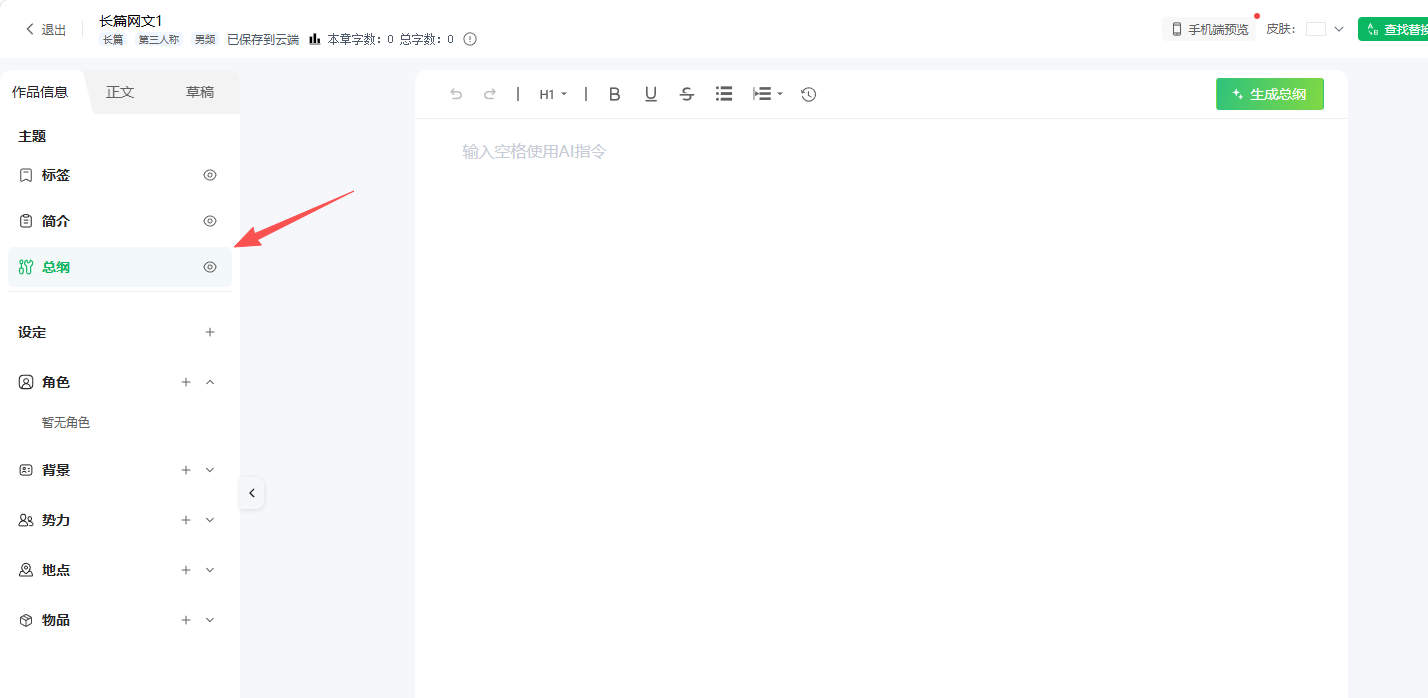Toggle visibility eye for 简介
The width and height of the screenshot is (1428, 698).
click(x=210, y=221)
